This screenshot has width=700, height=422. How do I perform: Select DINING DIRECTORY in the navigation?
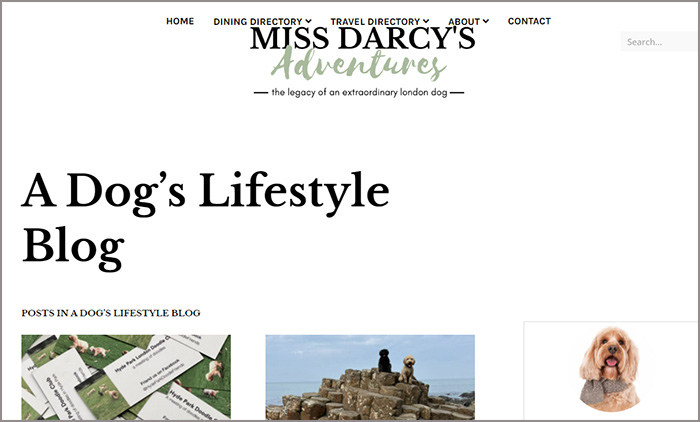coord(258,21)
